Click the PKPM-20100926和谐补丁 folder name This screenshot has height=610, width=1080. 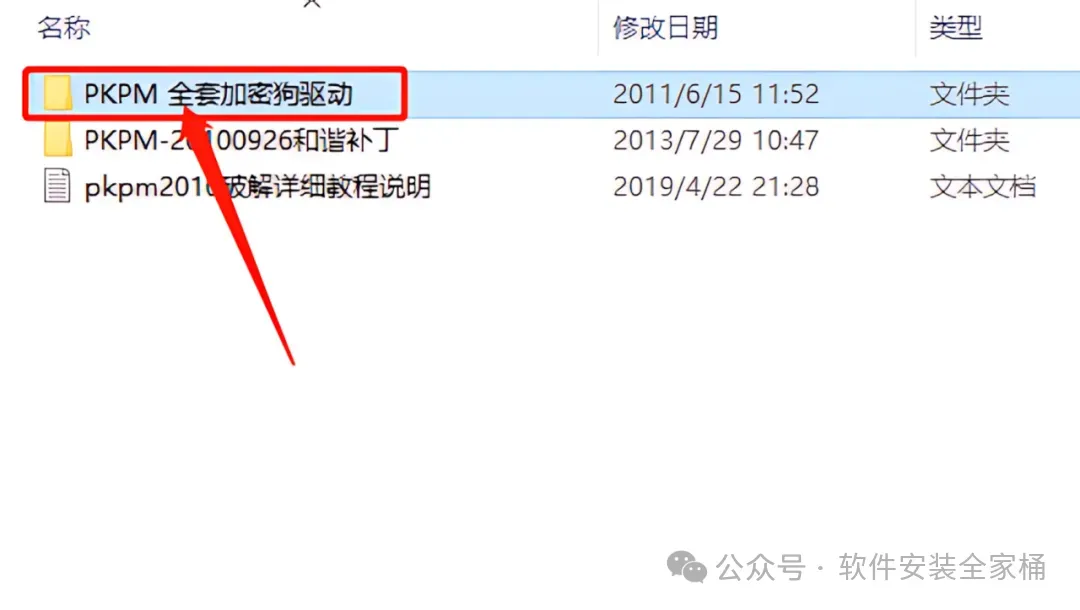pos(241,140)
